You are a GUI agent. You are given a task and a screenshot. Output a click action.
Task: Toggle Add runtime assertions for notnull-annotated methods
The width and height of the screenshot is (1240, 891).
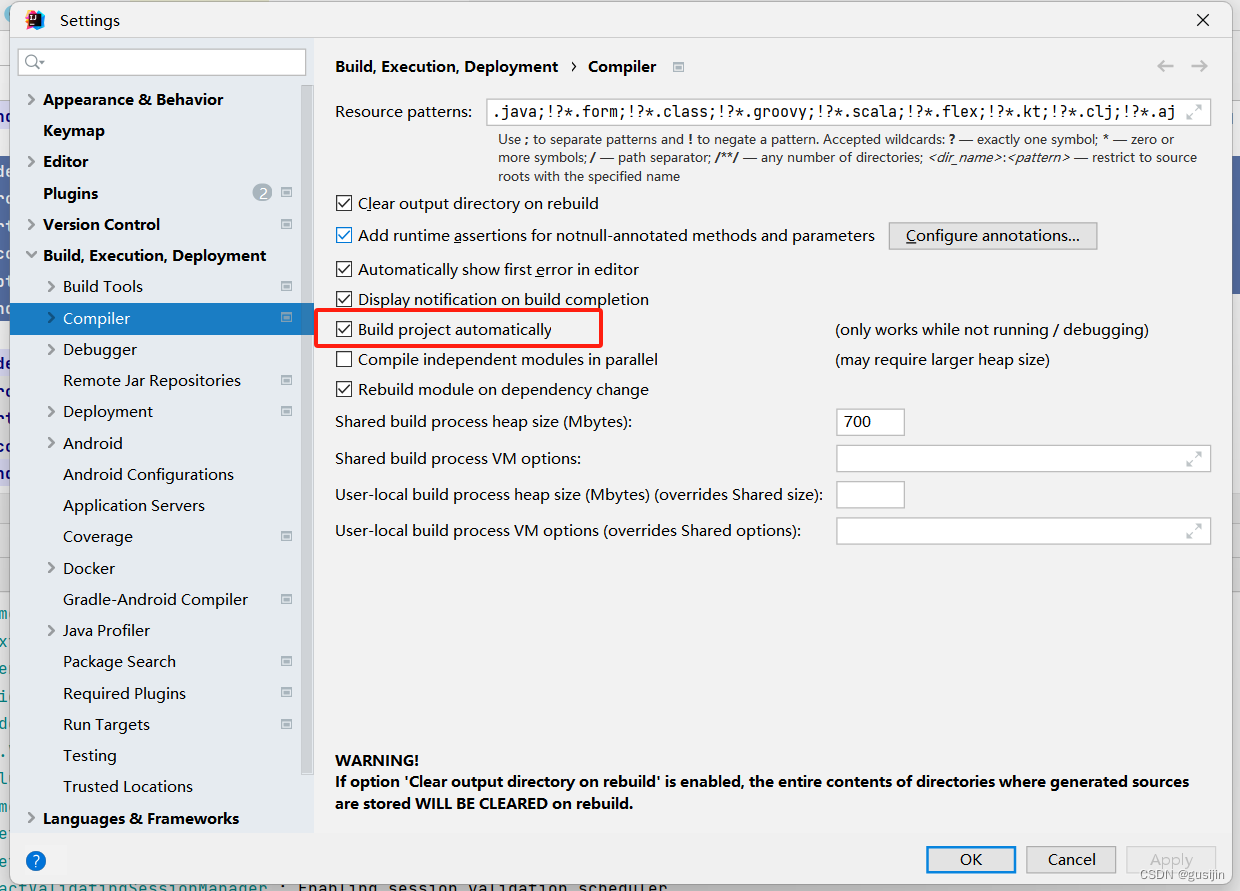click(344, 236)
